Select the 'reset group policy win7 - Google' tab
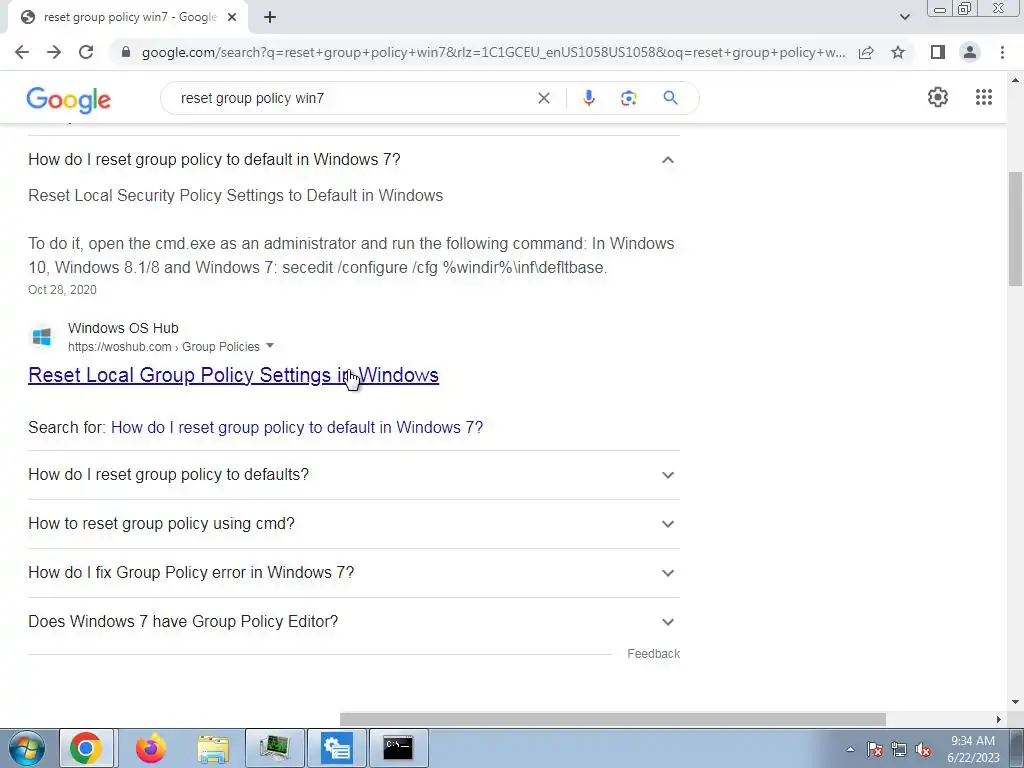The height and width of the screenshot is (768, 1024). [x=128, y=18]
